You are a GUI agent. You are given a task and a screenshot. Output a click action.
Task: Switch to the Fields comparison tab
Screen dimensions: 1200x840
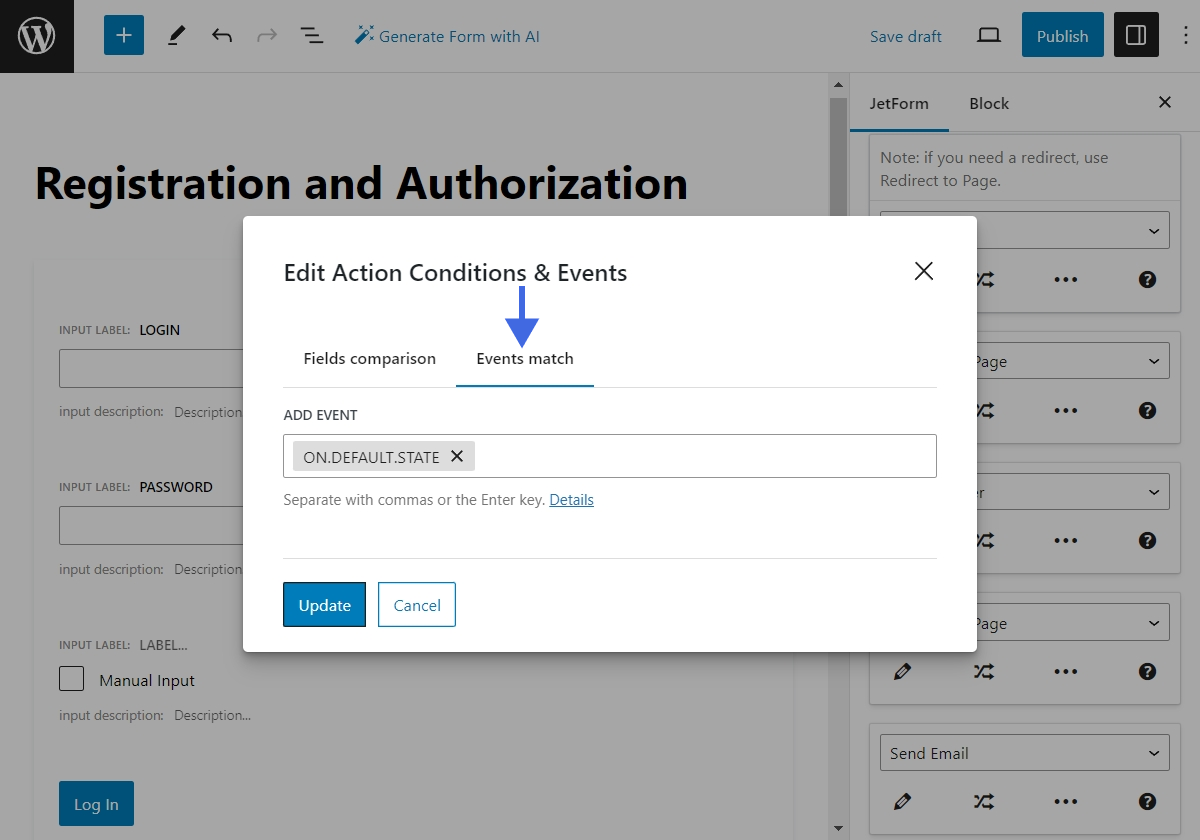click(x=369, y=358)
